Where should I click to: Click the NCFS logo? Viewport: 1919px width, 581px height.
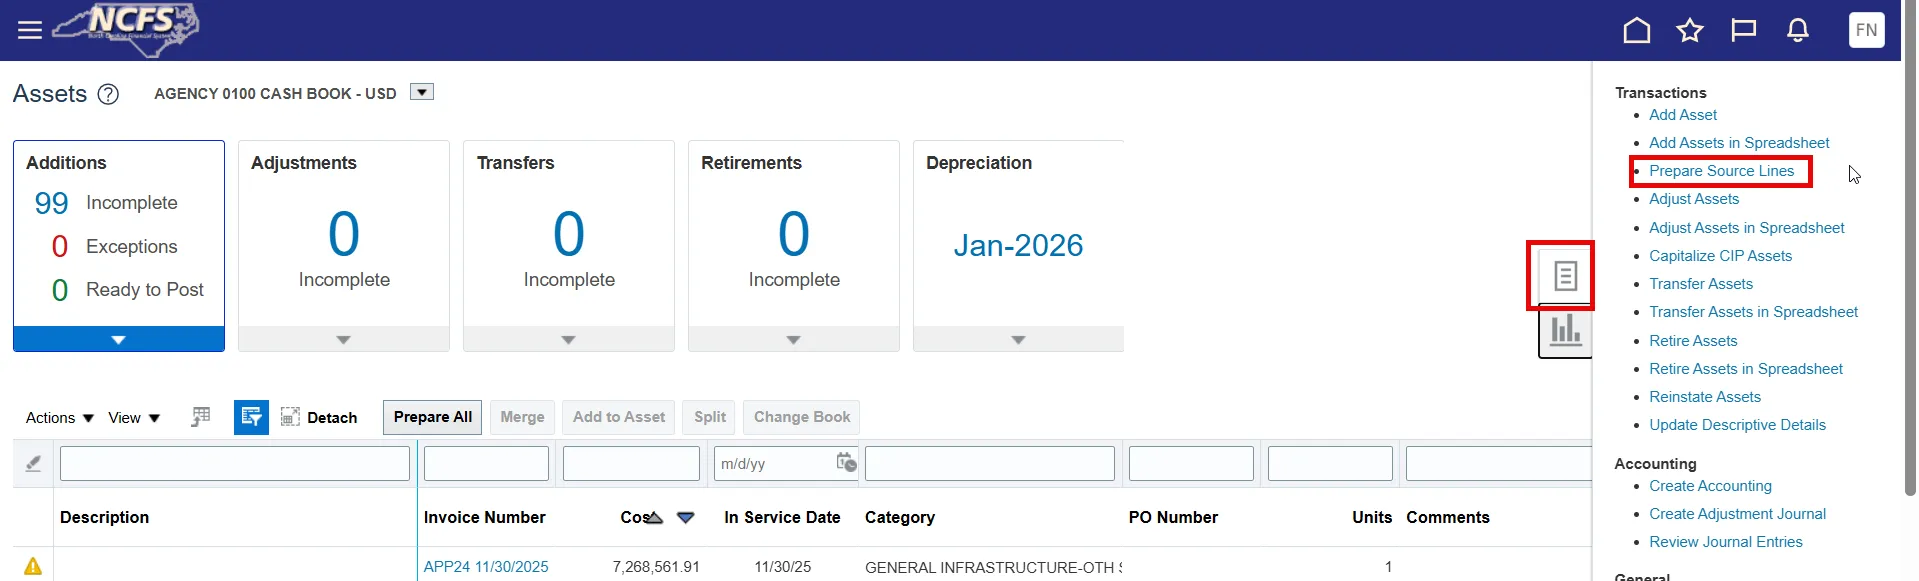pos(126,29)
